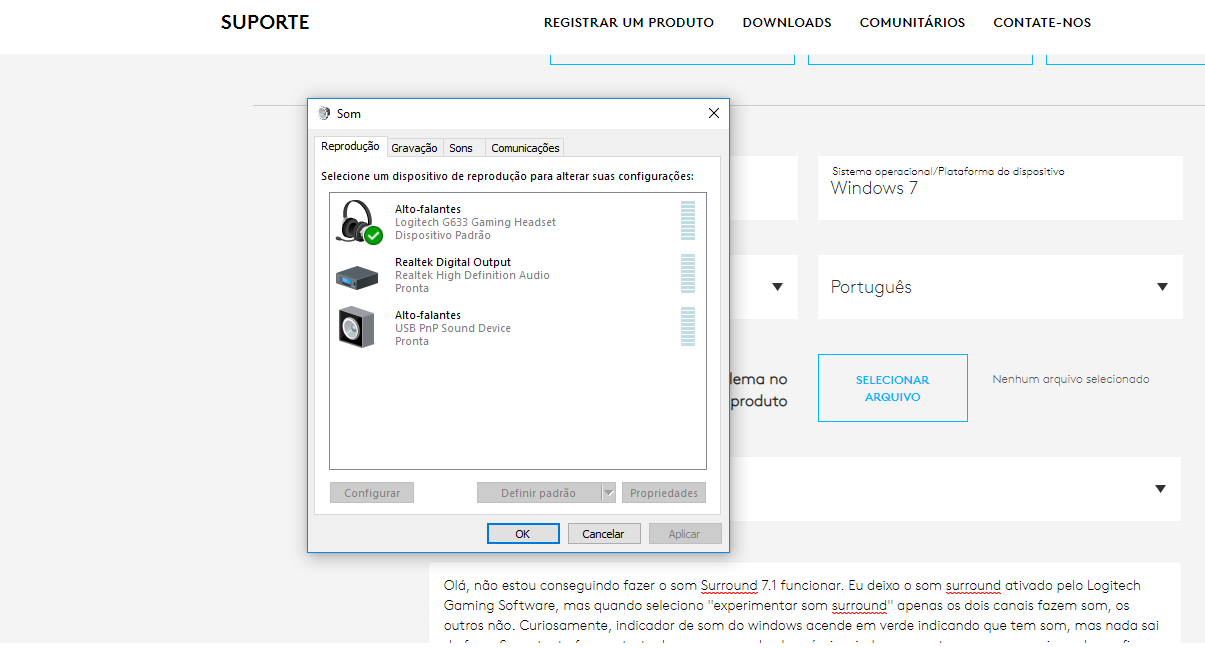Click the Cancelar button

pos(604,534)
